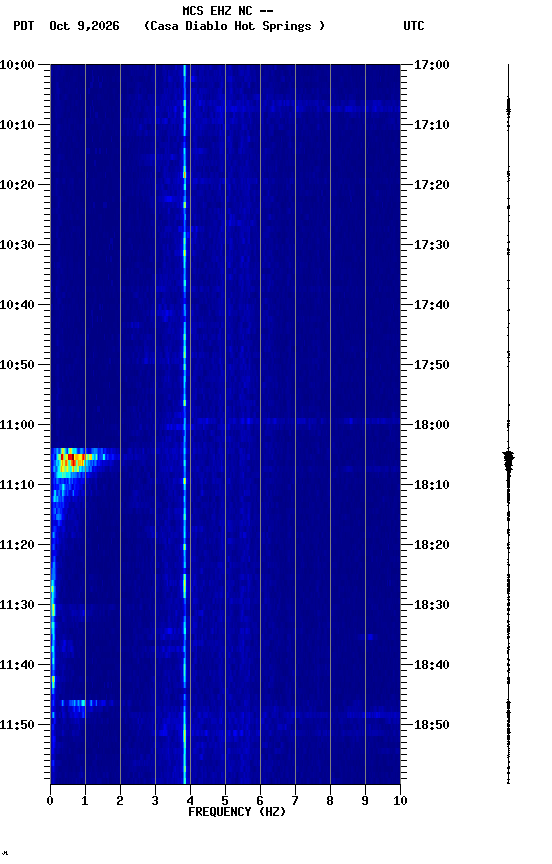The height and width of the screenshot is (864, 552).
Task: Click the "17:50" UTC time label
Action: click(x=431, y=365)
